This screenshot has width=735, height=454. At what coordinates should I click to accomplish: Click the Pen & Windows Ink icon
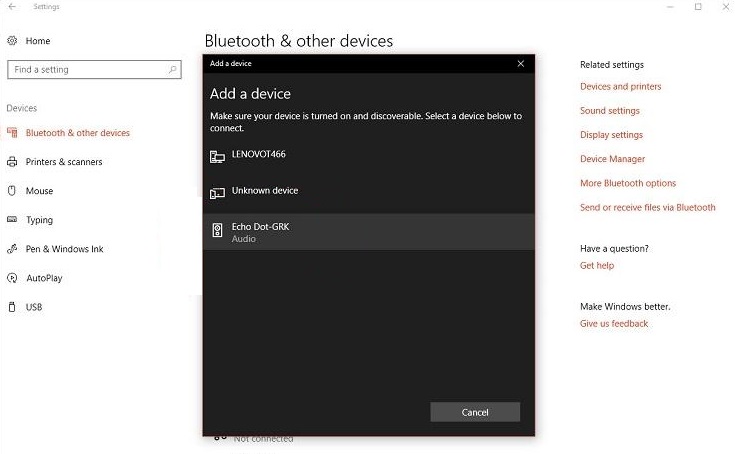pyautogui.click(x=12, y=249)
